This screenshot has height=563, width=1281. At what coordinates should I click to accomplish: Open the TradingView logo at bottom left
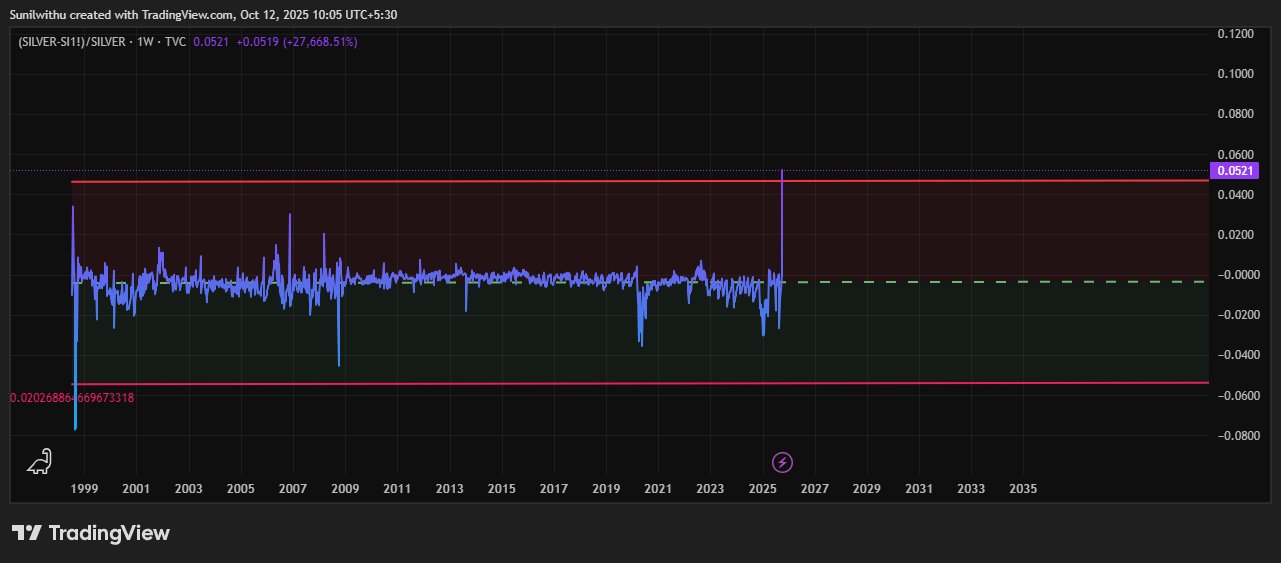90,533
